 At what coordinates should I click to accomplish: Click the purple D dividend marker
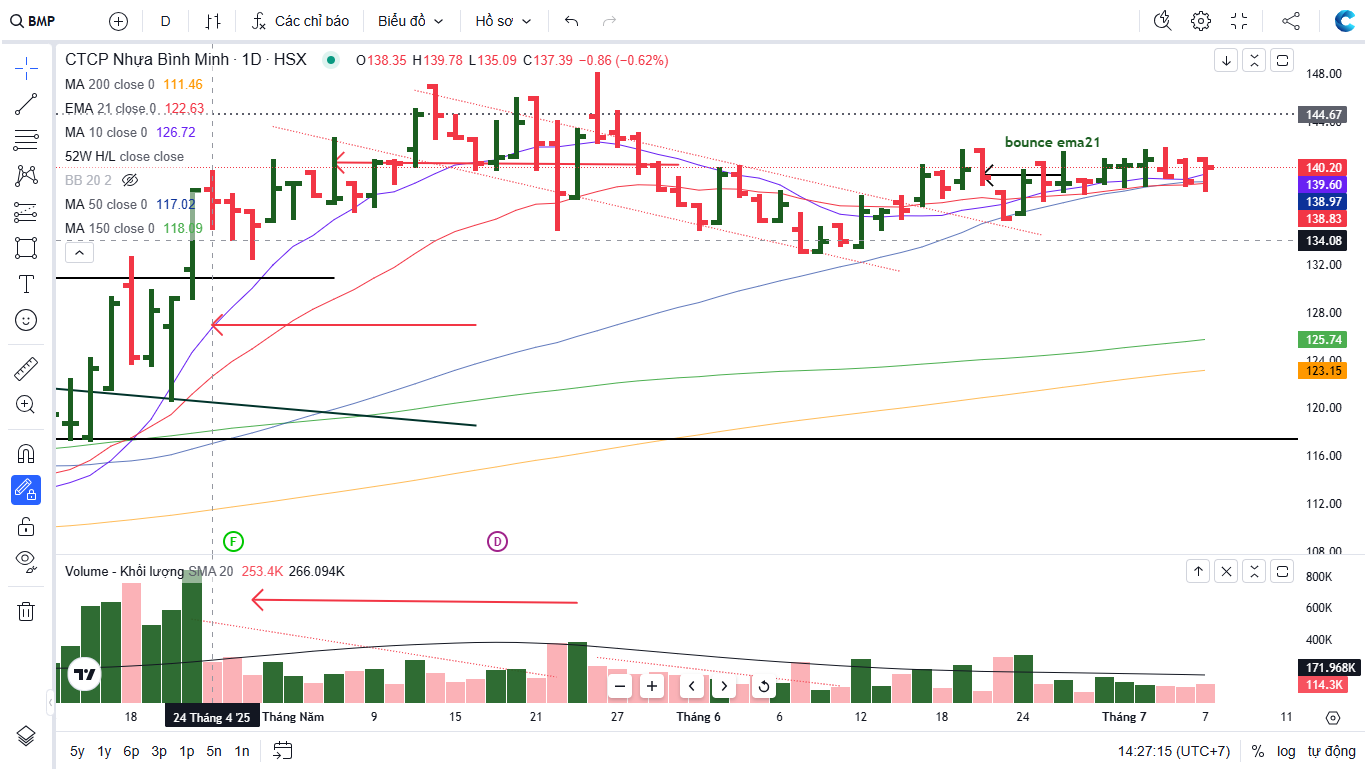pos(497,542)
